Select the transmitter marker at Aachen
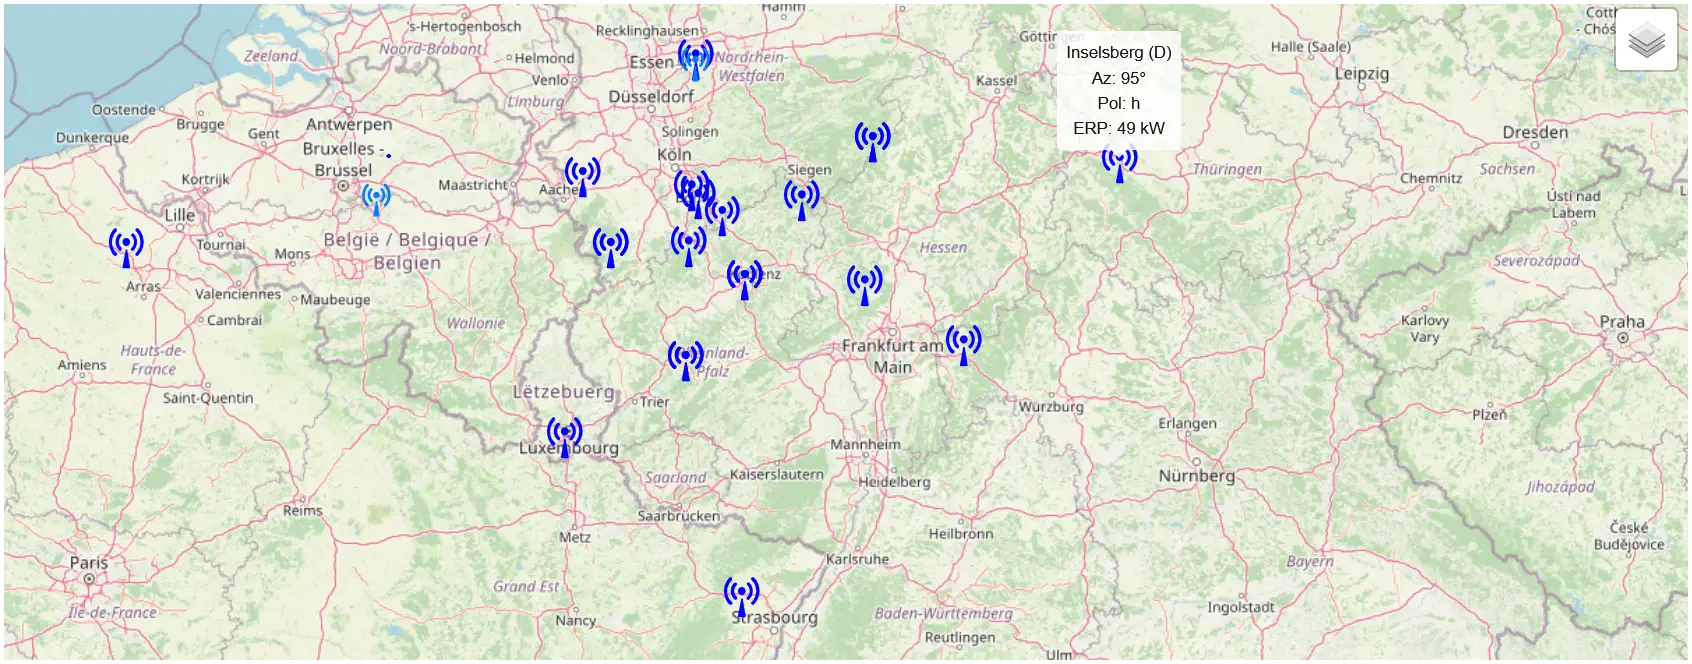 (x=582, y=176)
